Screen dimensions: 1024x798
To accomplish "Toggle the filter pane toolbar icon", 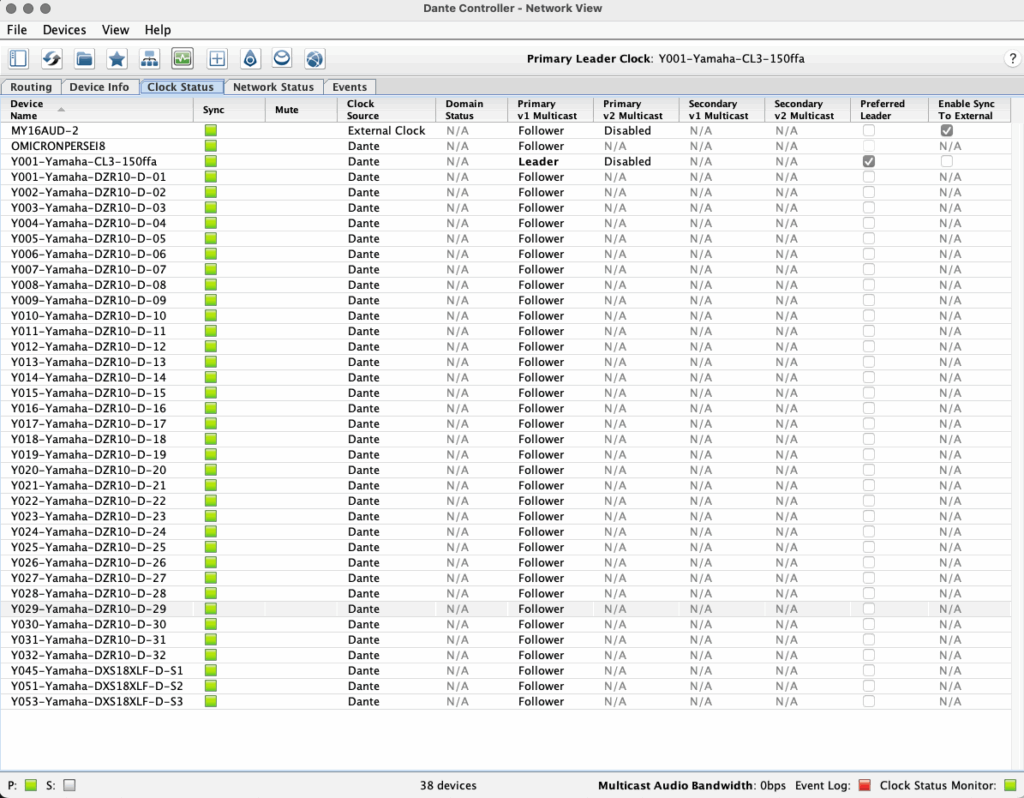I will 18,59.
